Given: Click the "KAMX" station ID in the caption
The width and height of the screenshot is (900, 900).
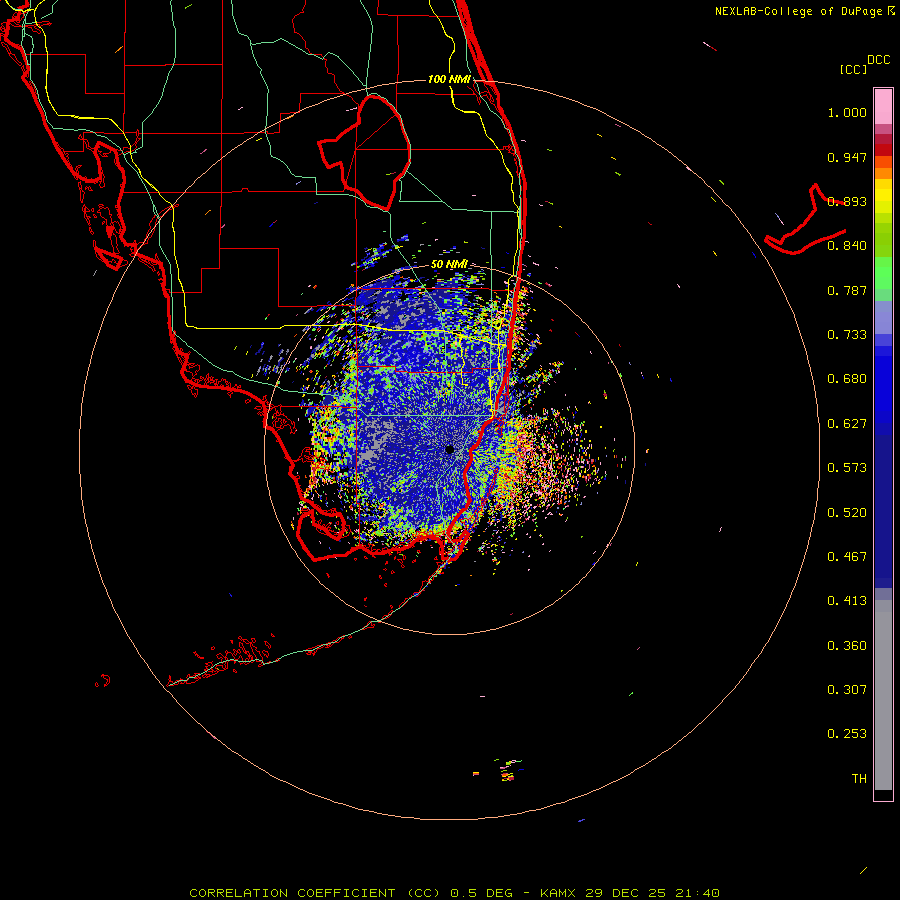Looking at the screenshot, I should click(x=557, y=893).
